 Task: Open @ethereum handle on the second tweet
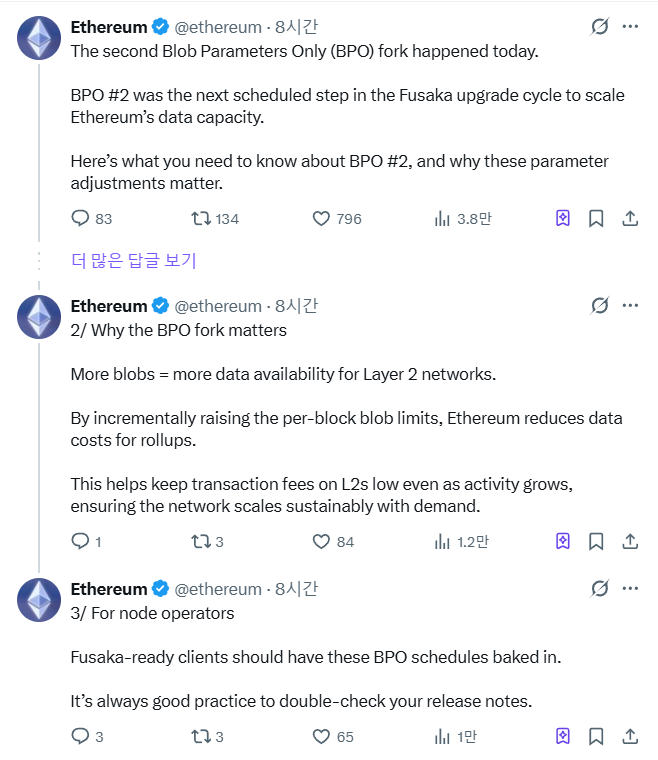pyautogui.click(x=218, y=306)
